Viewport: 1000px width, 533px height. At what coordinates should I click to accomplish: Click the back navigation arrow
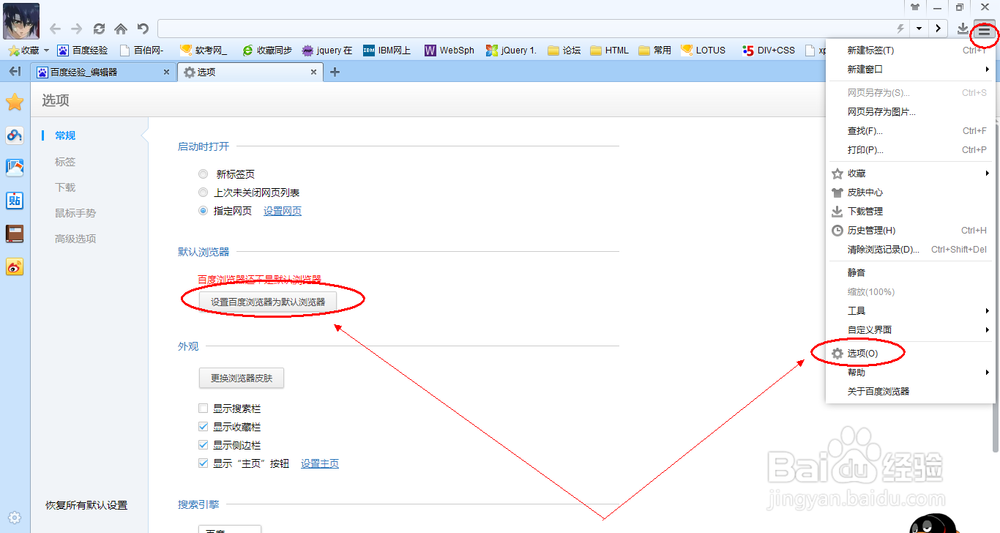55,29
